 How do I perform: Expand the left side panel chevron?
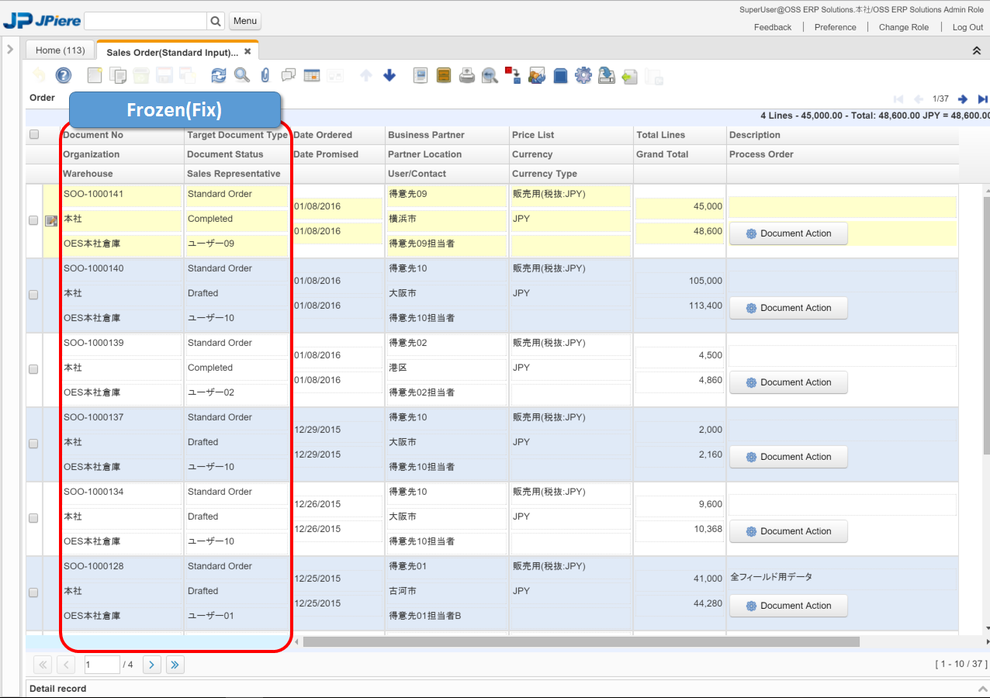[x=10, y=48]
